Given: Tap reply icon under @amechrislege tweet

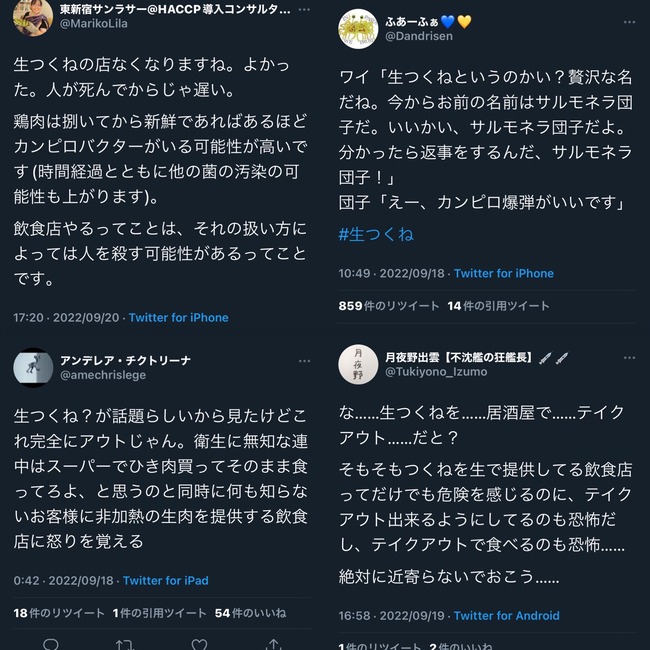Looking at the screenshot, I should pos(51,644).
